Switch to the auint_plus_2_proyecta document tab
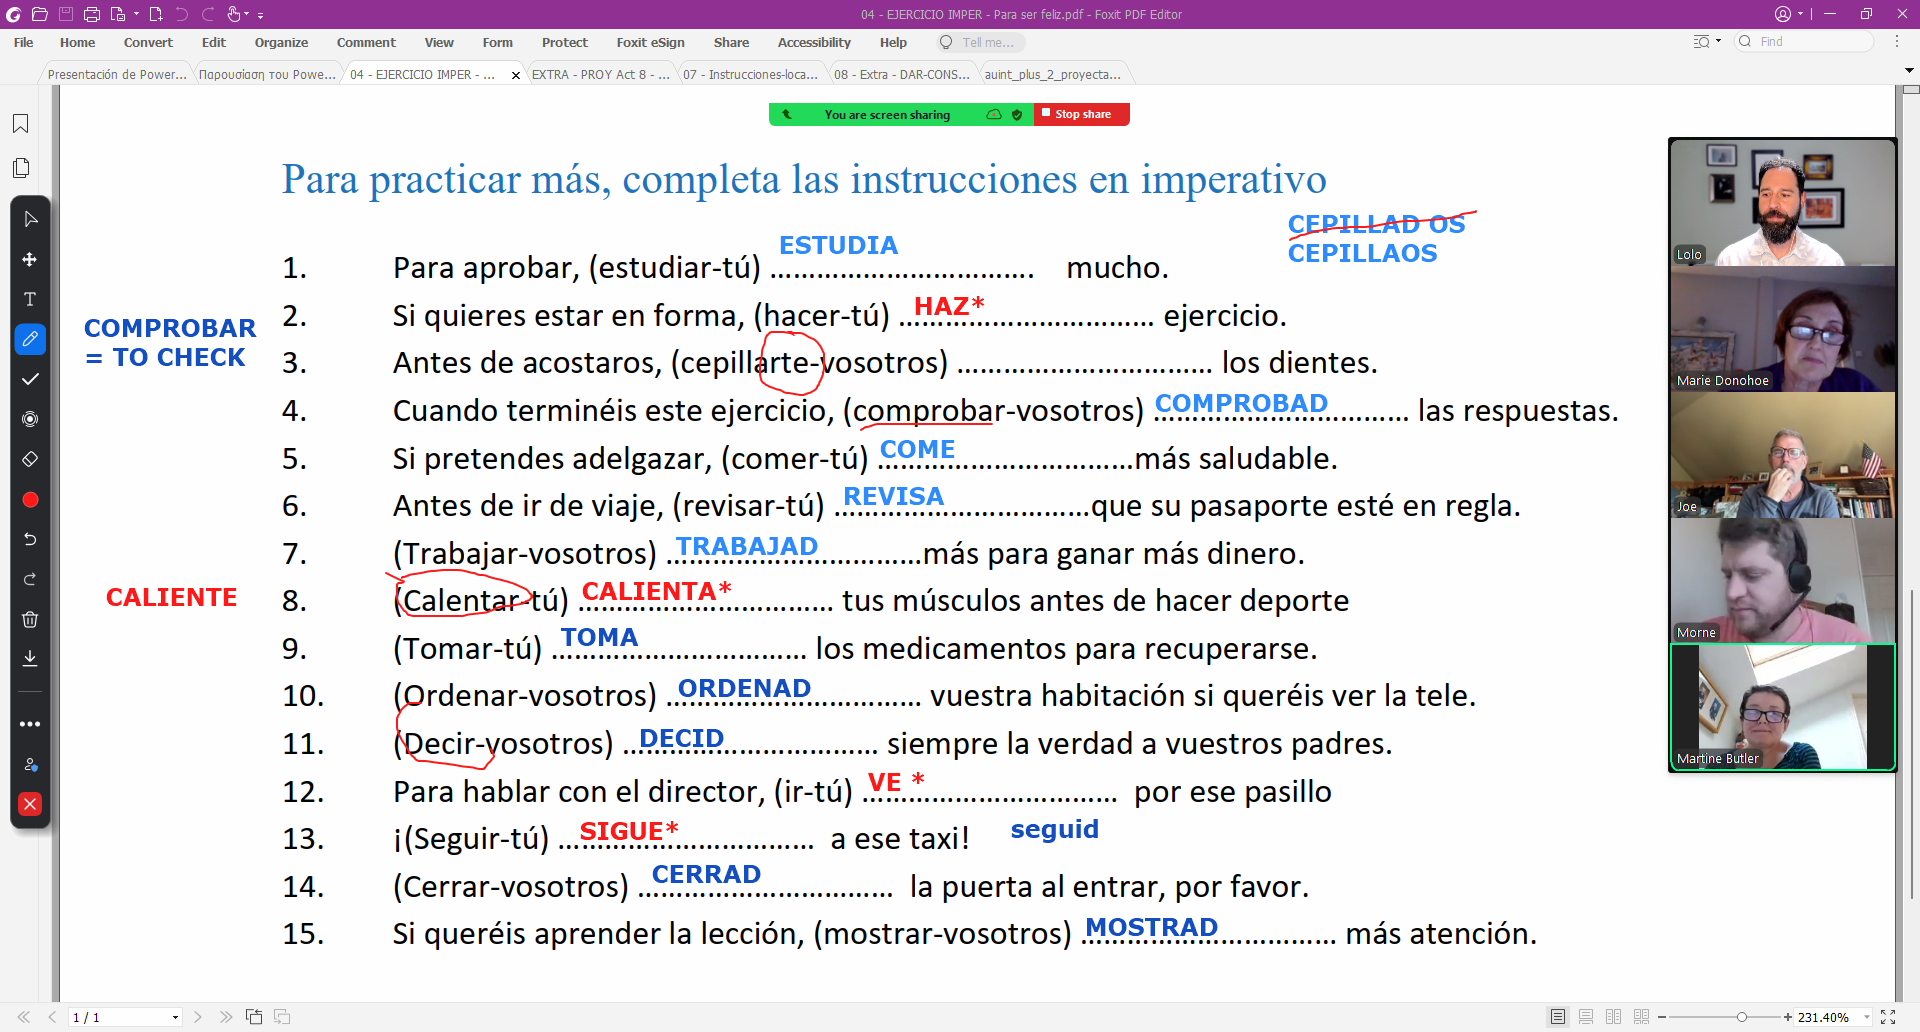This screenshot has height=1032, width=1920. 1052,74
